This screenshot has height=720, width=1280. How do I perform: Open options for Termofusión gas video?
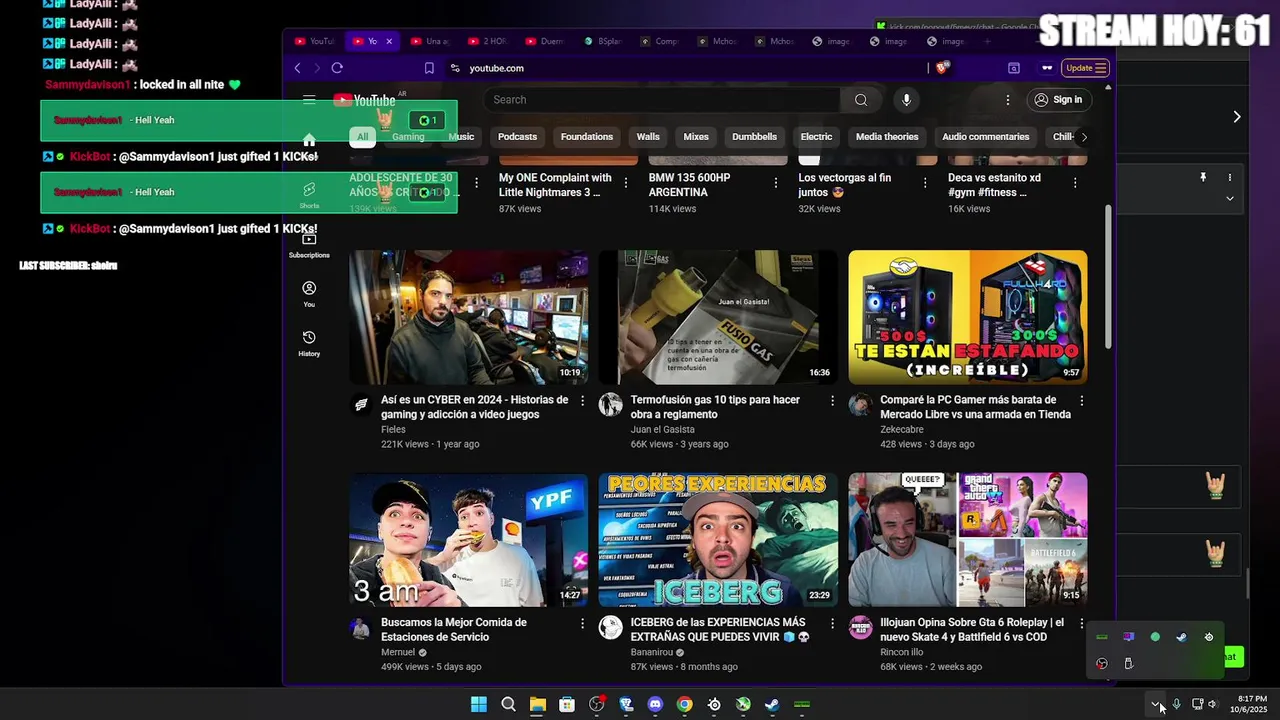pos(832,400)
